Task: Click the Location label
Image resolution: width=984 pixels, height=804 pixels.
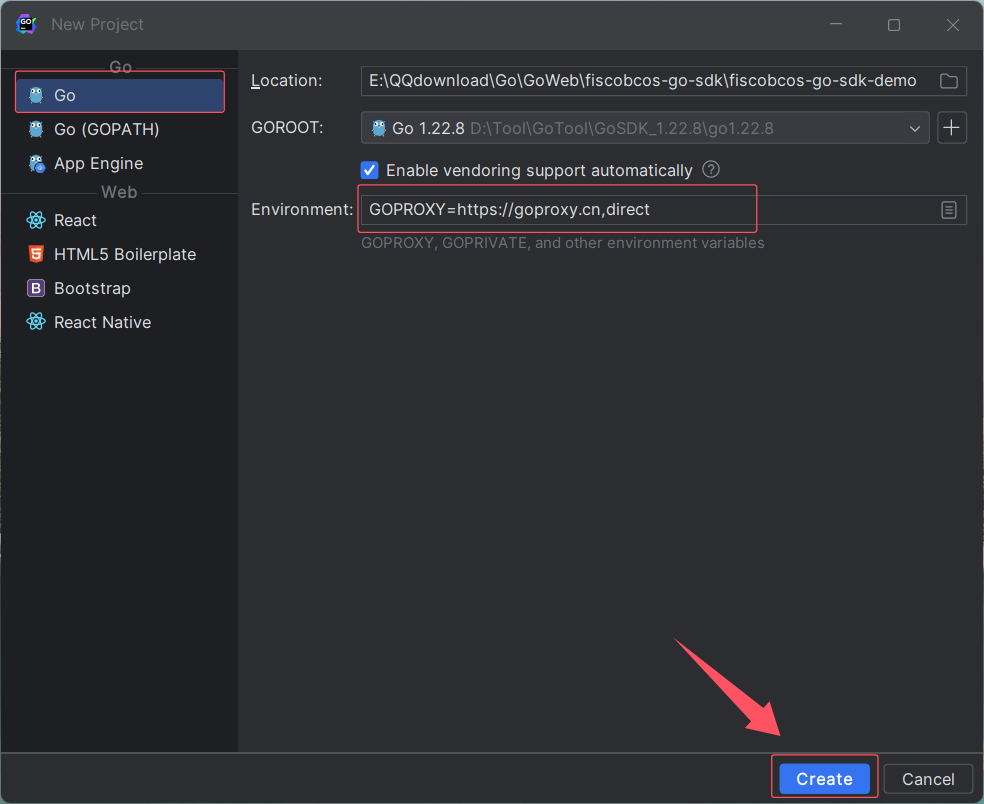Action: point(287,81)
